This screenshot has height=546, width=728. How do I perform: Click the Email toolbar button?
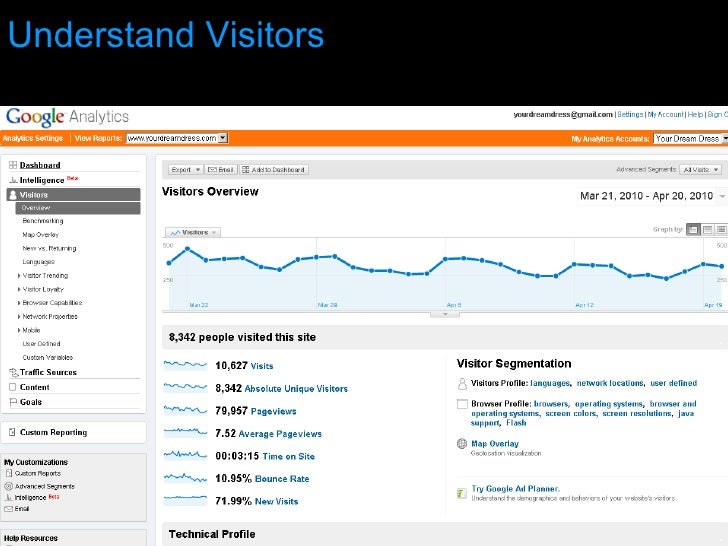(x=221, y=170)
